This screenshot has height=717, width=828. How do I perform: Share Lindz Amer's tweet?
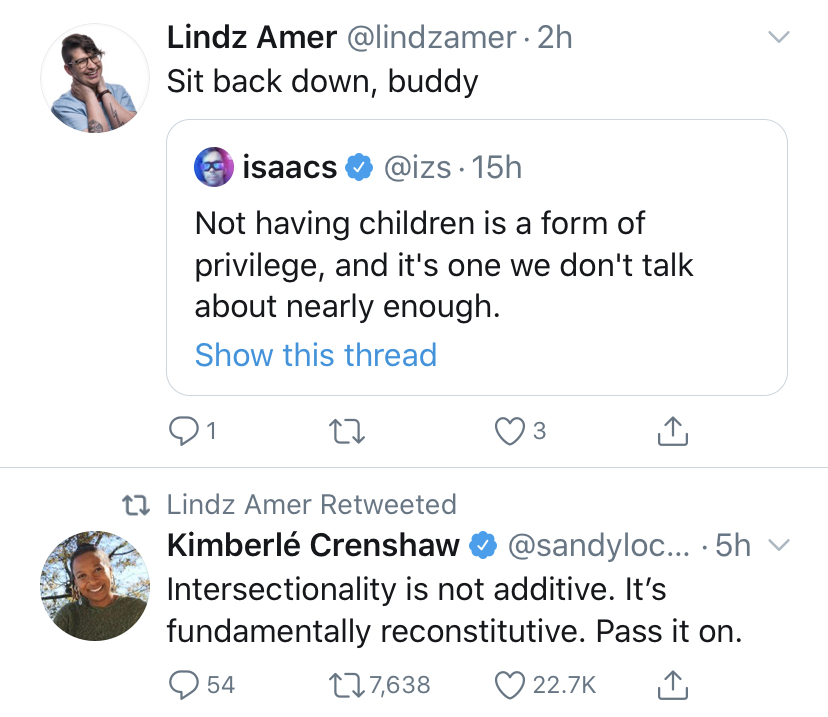(x=673, y=431)
